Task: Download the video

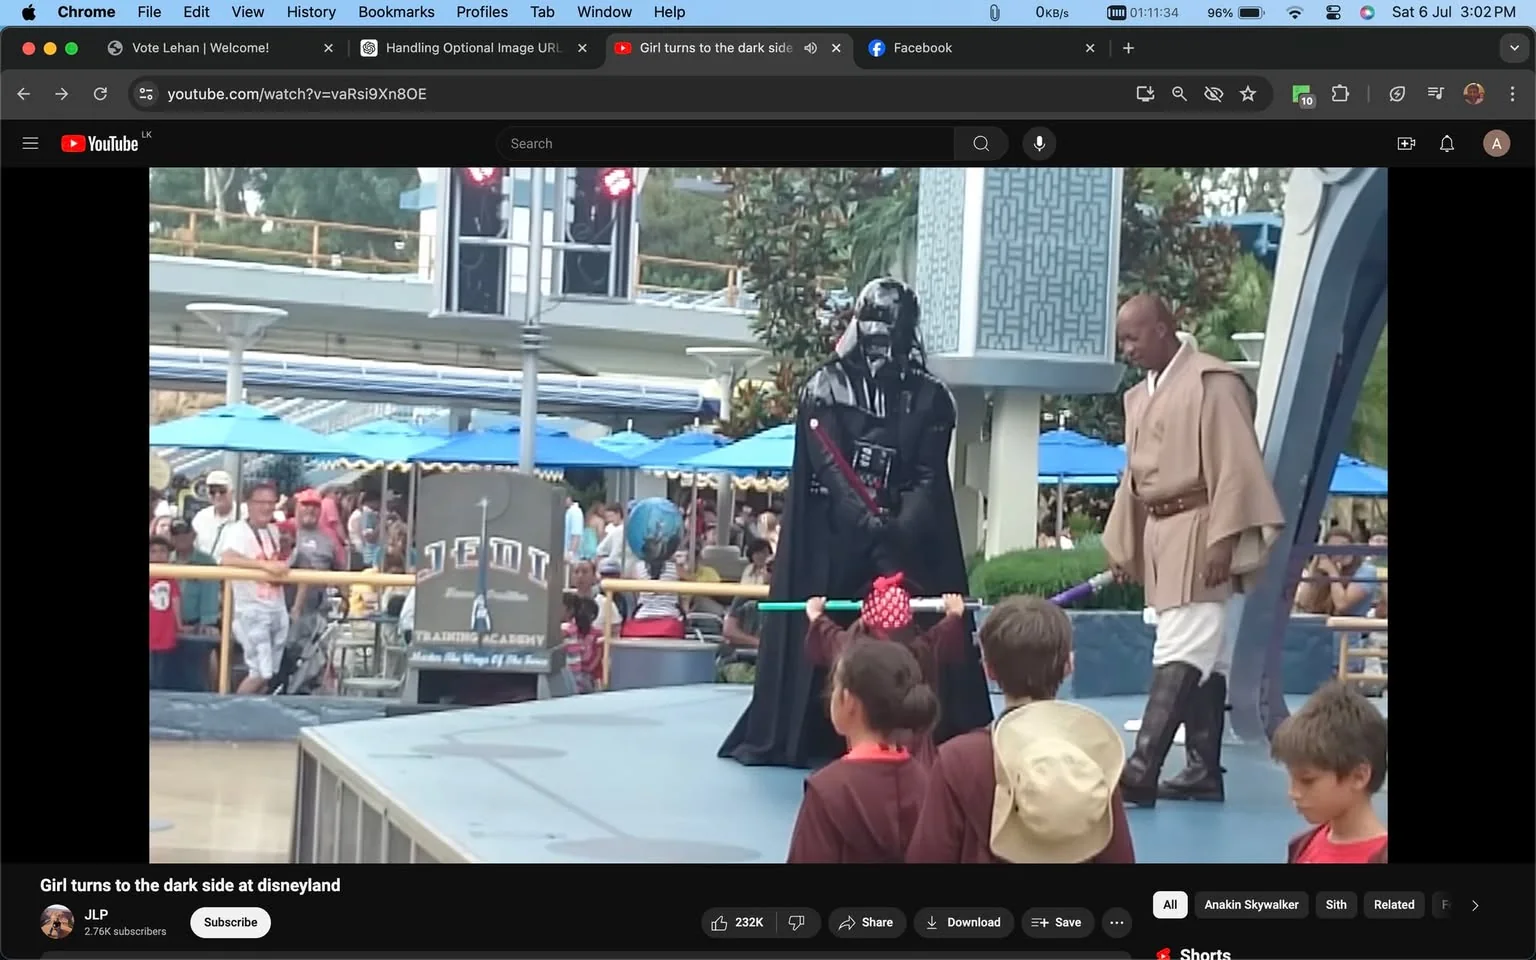Action: (x=963, y=922)
